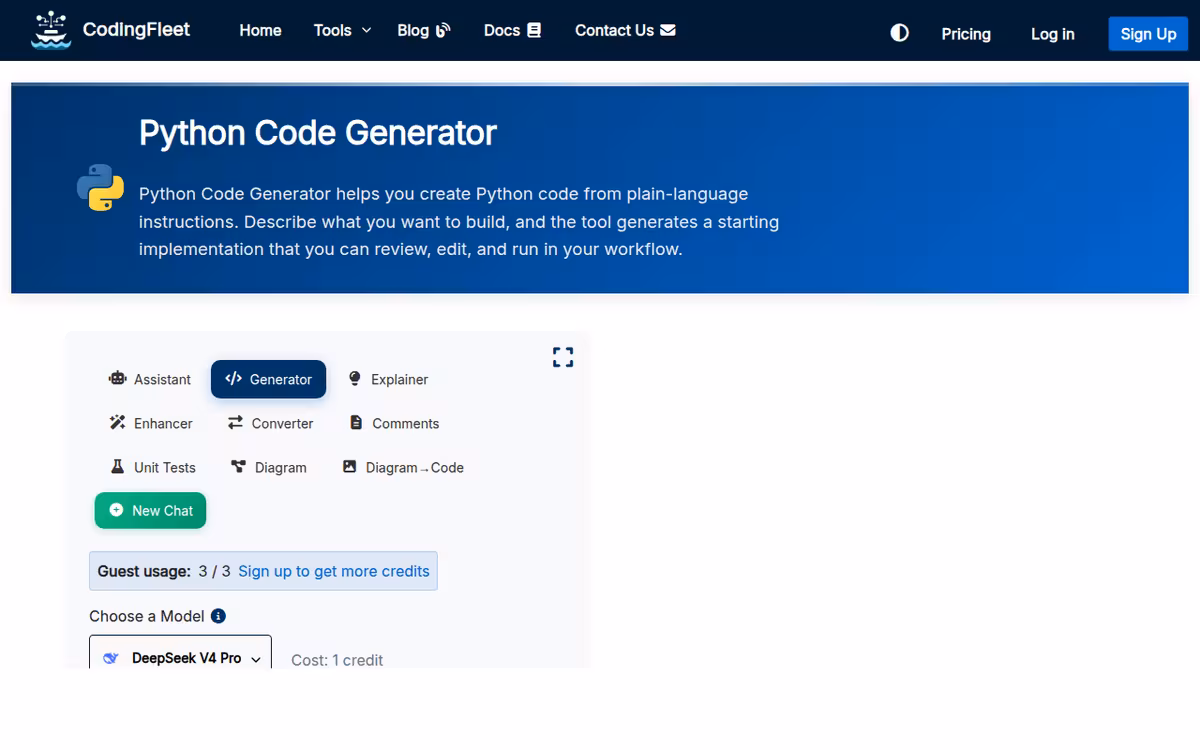Viewport: 1200px width, 750px height.
Task: Switch to the Assistant tab
Action: pos(150,379)
